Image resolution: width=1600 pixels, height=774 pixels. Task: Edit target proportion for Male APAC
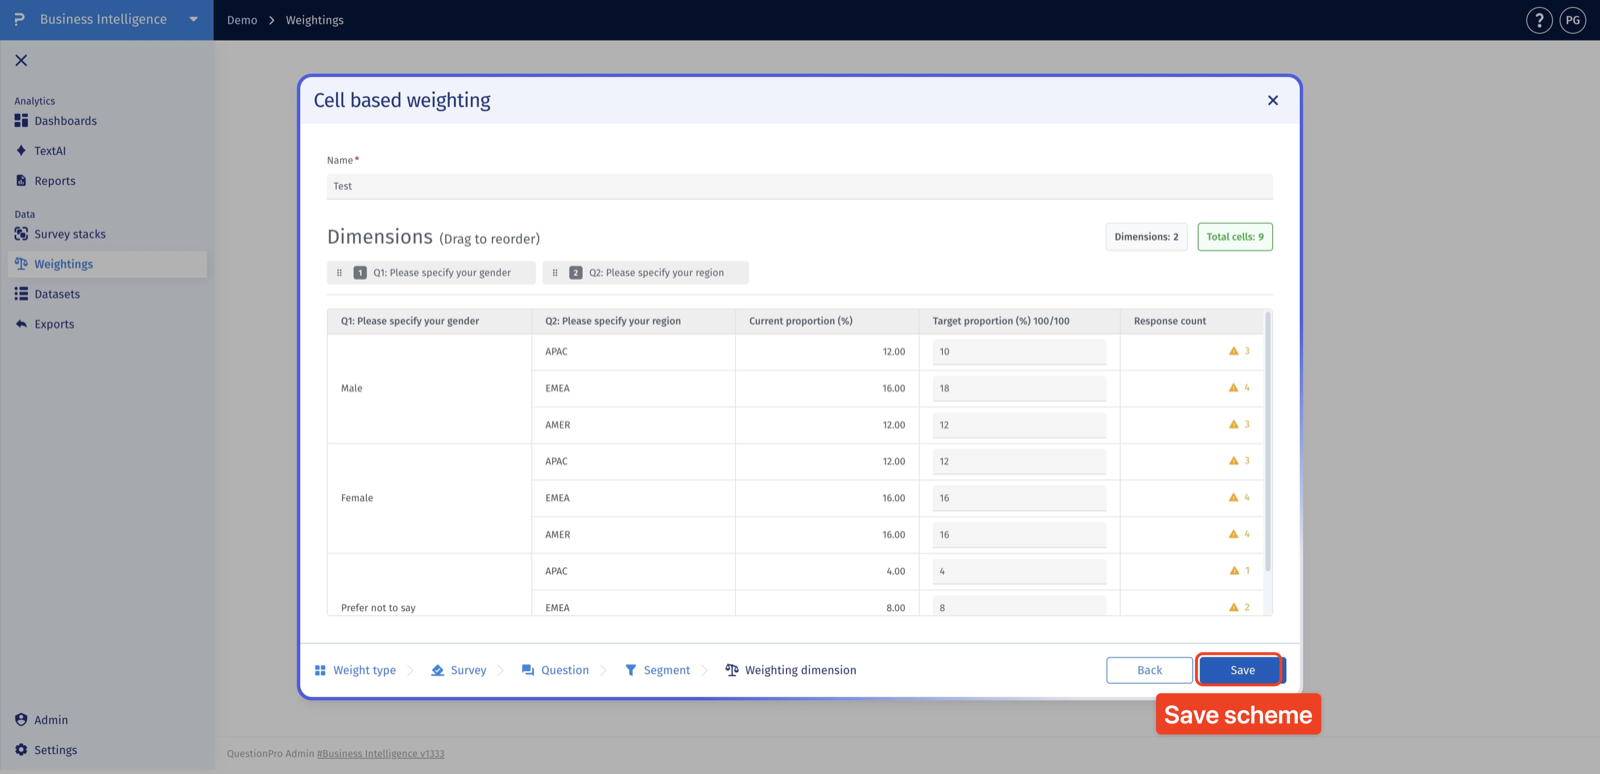click(1019, 352)
